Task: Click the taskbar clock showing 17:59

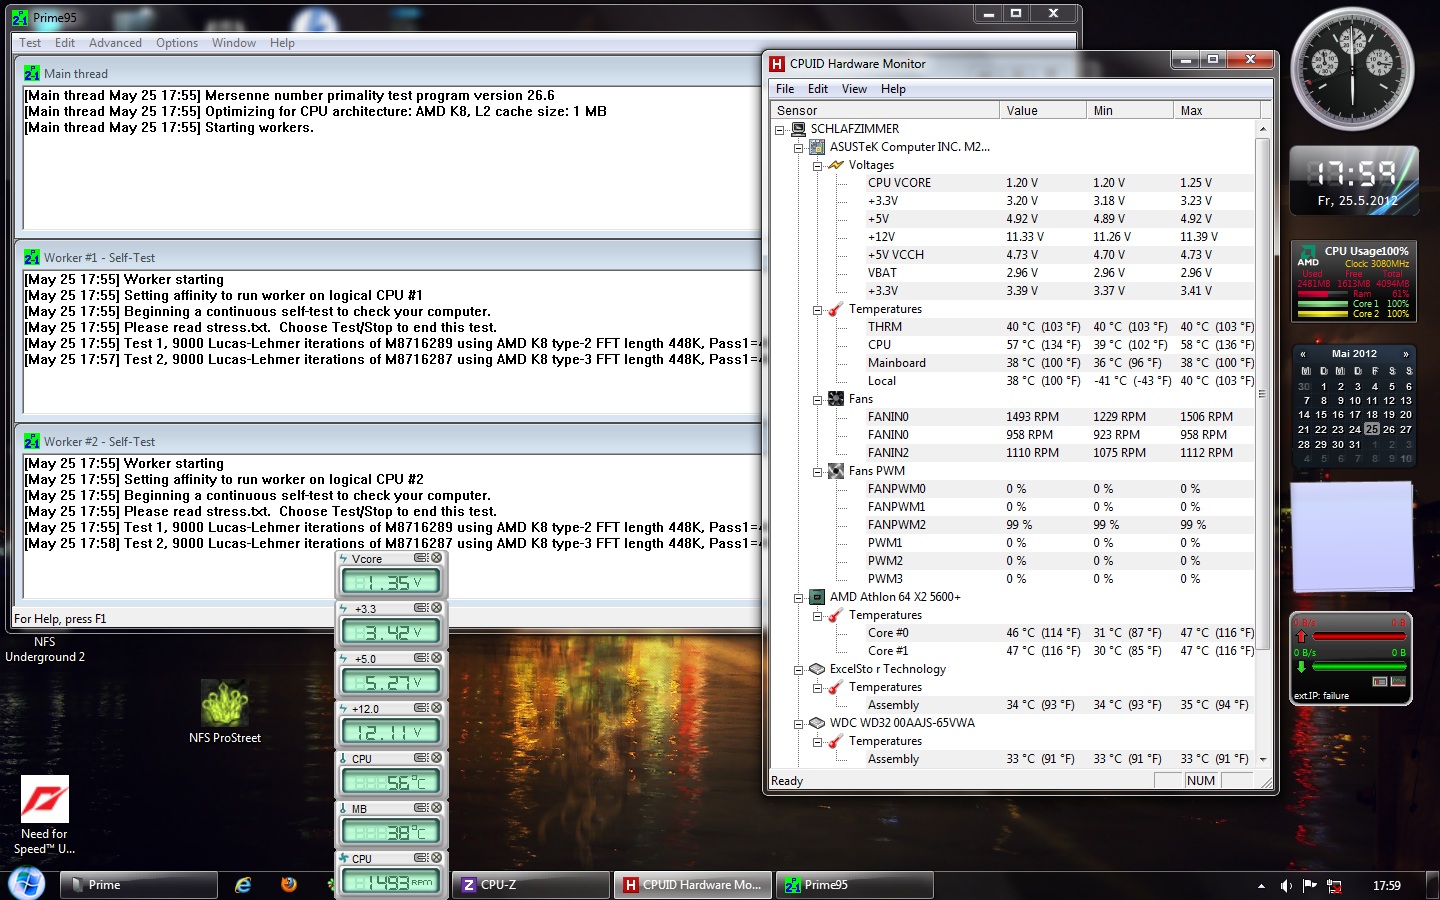Action: (x=1386, y=886)
